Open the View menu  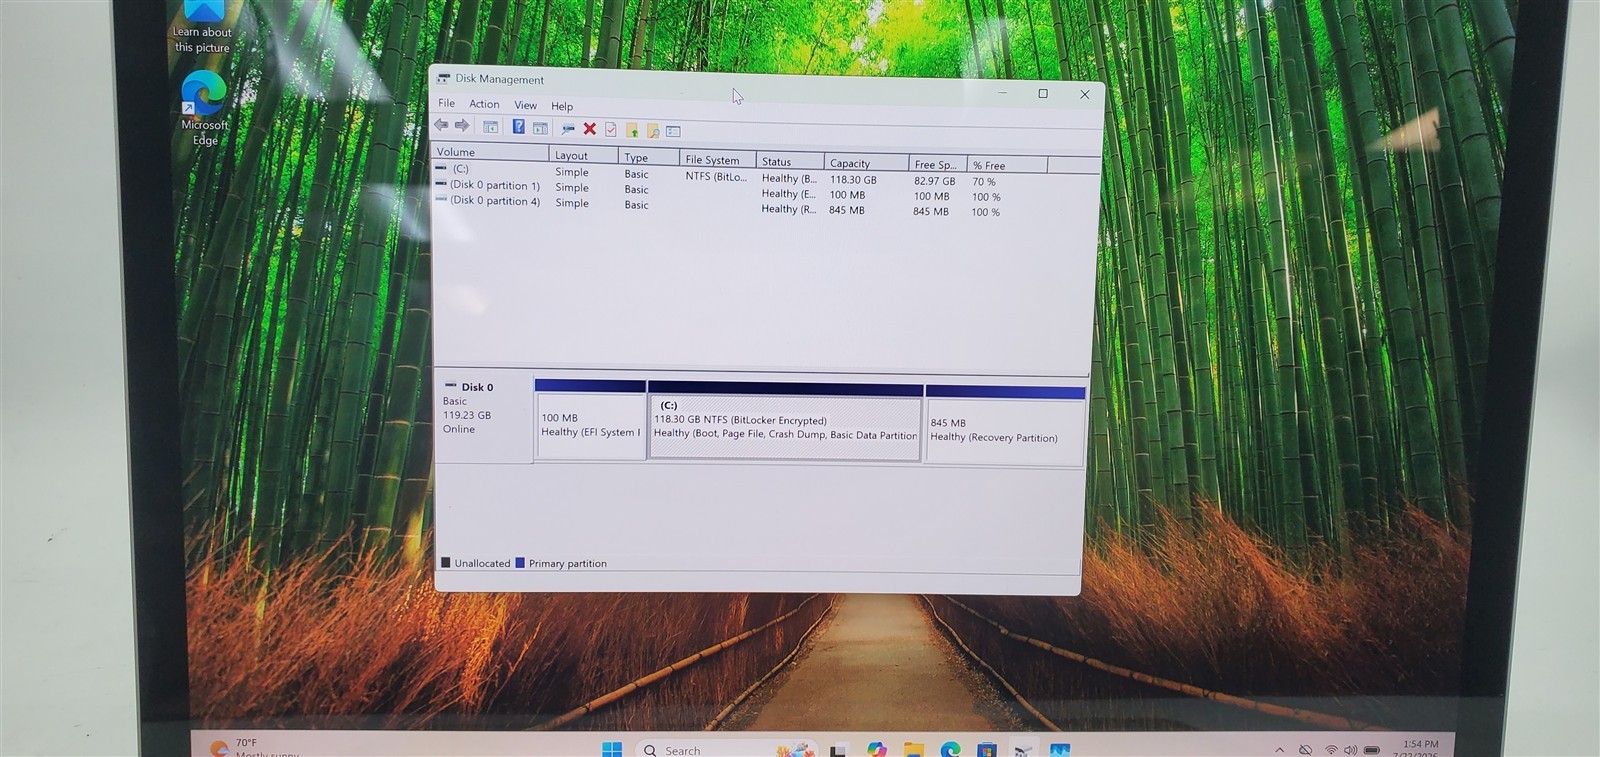pos(525,105)
